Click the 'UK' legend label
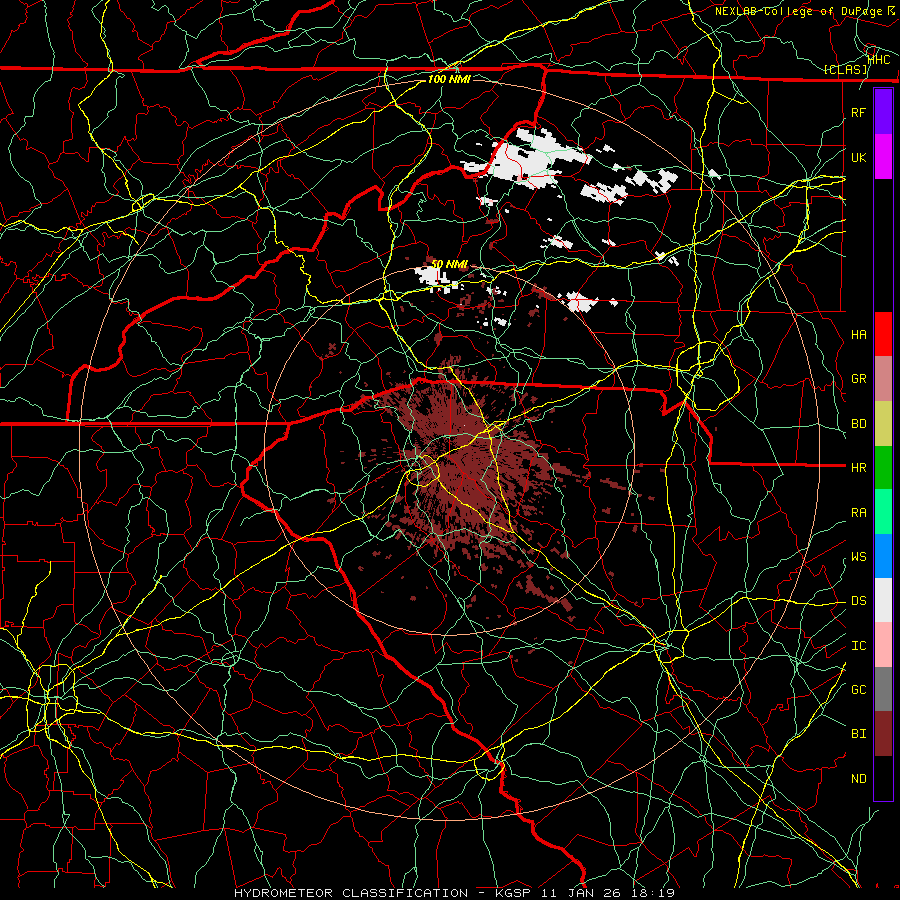This screenshot has height=900, width=900. pos(858,157)
